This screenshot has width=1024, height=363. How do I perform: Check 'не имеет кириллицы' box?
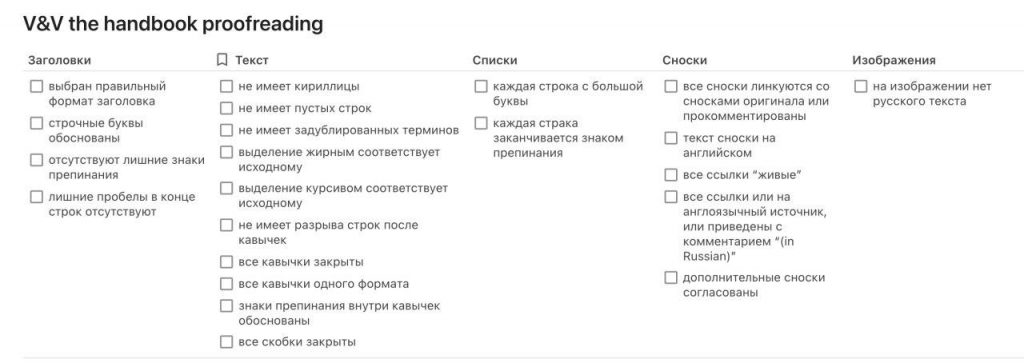pyautogui.click(x=226, y=87)
